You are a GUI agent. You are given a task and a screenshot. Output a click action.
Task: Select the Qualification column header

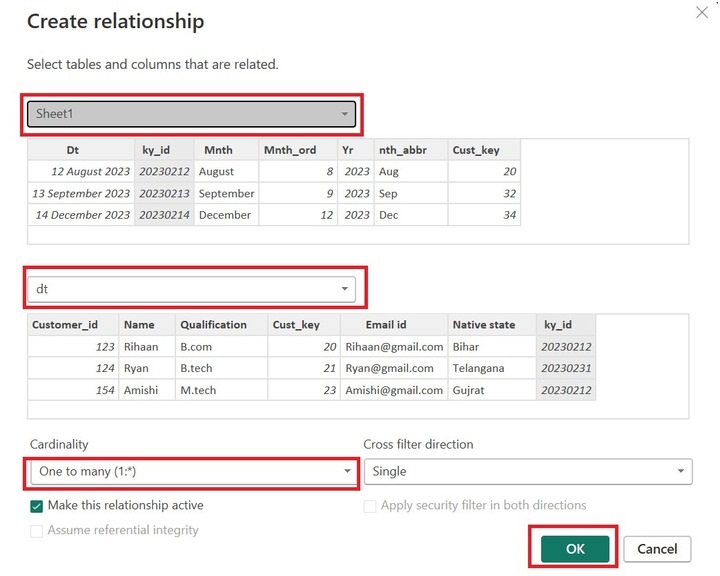213,325
